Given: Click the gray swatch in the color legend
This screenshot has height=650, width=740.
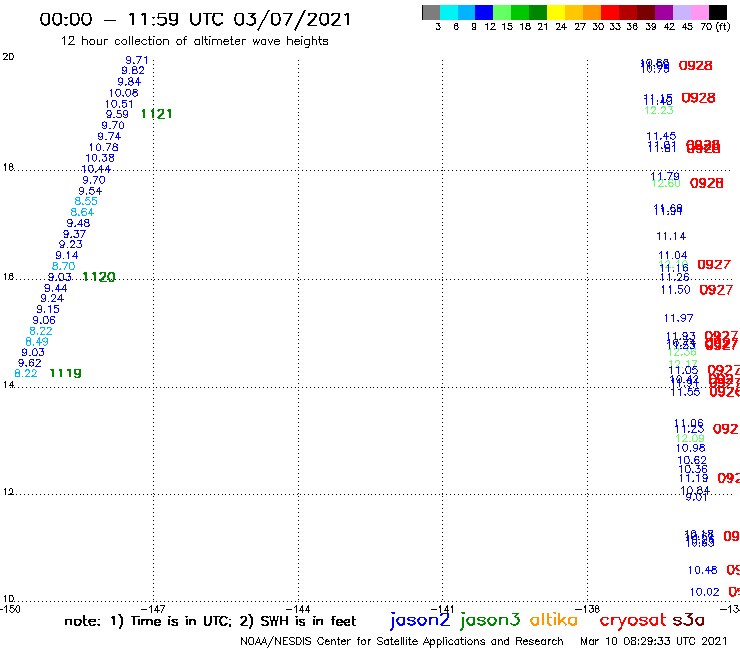Looking at the screenshot, I should pos(431,12).
